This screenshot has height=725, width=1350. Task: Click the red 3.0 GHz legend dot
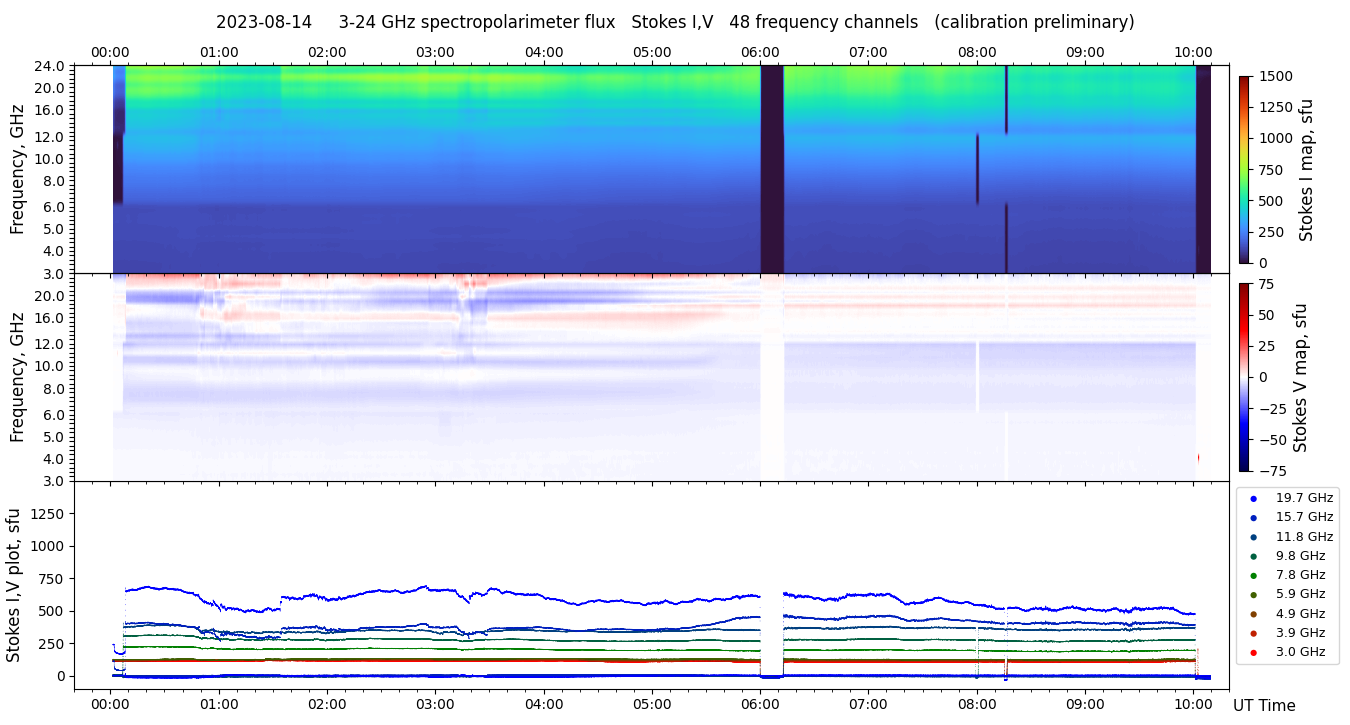point(1253,653)
